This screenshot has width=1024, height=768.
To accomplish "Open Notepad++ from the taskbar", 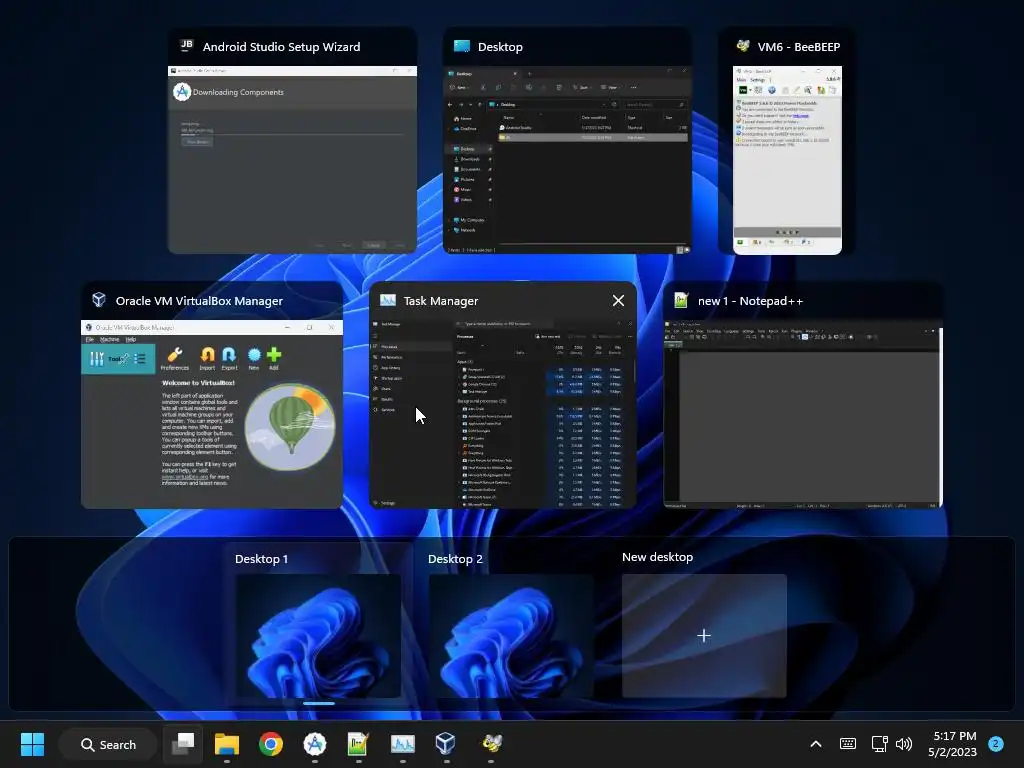I will (359, 744).
